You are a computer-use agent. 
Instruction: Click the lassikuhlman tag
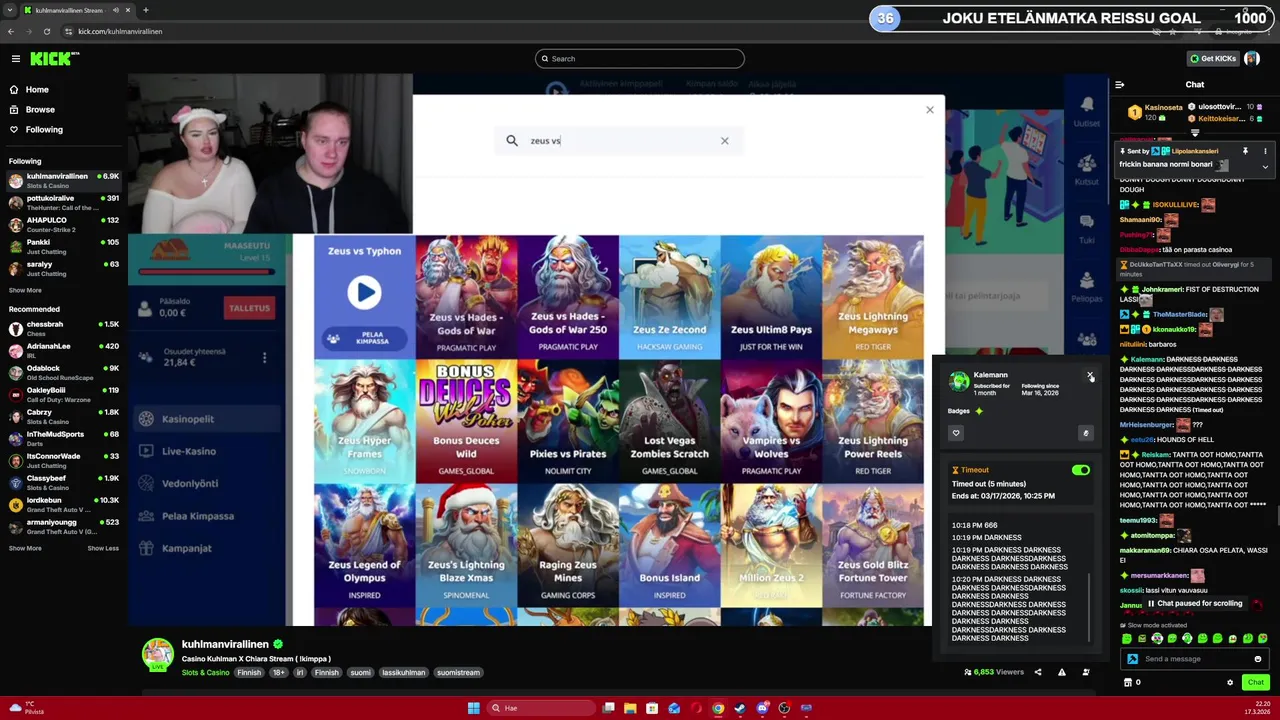point(404,673)
